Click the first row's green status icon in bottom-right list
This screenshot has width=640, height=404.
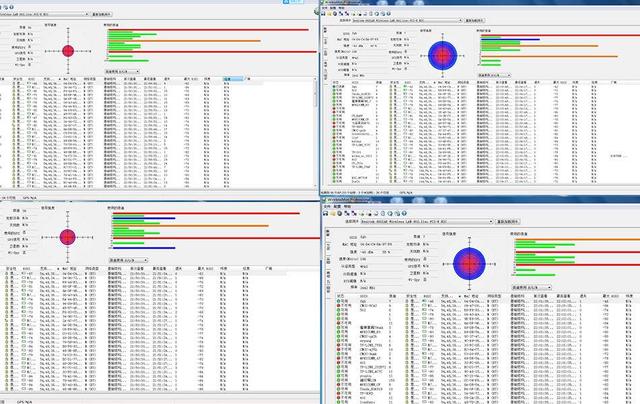pos(338,301)
